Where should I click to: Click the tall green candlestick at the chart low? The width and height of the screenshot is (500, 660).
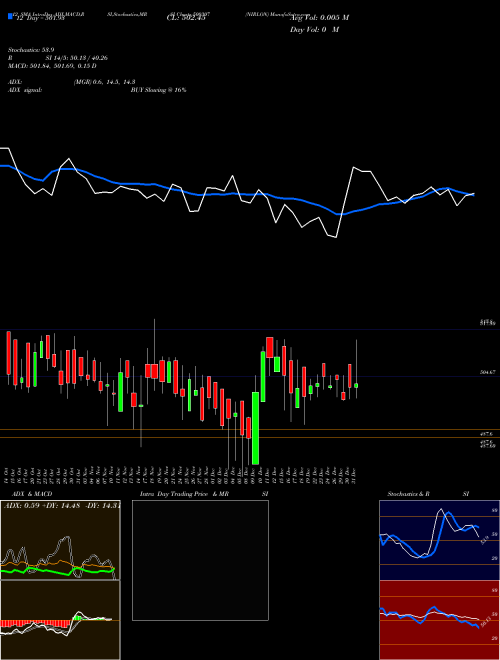click(255, 428)
